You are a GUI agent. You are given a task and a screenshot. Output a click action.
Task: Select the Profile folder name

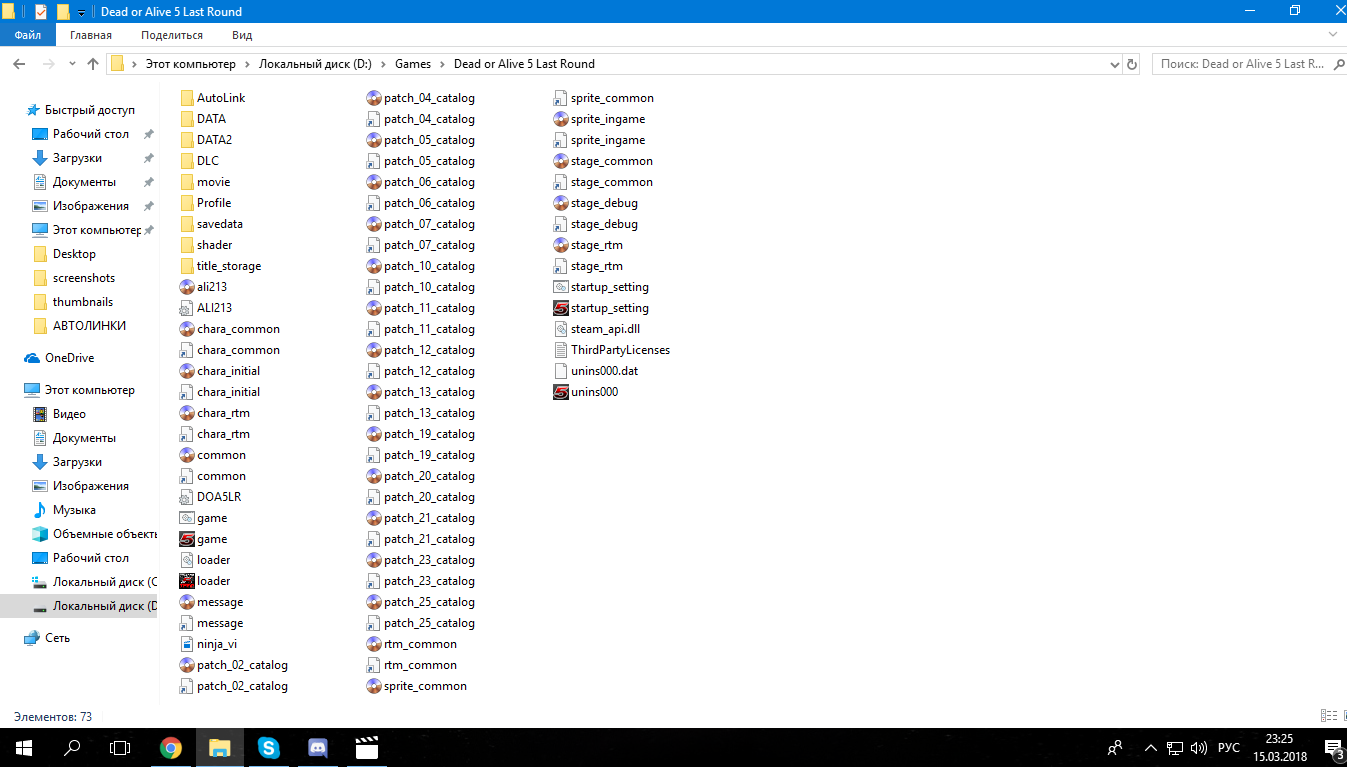pyautogui.click(x=214, y=203)
